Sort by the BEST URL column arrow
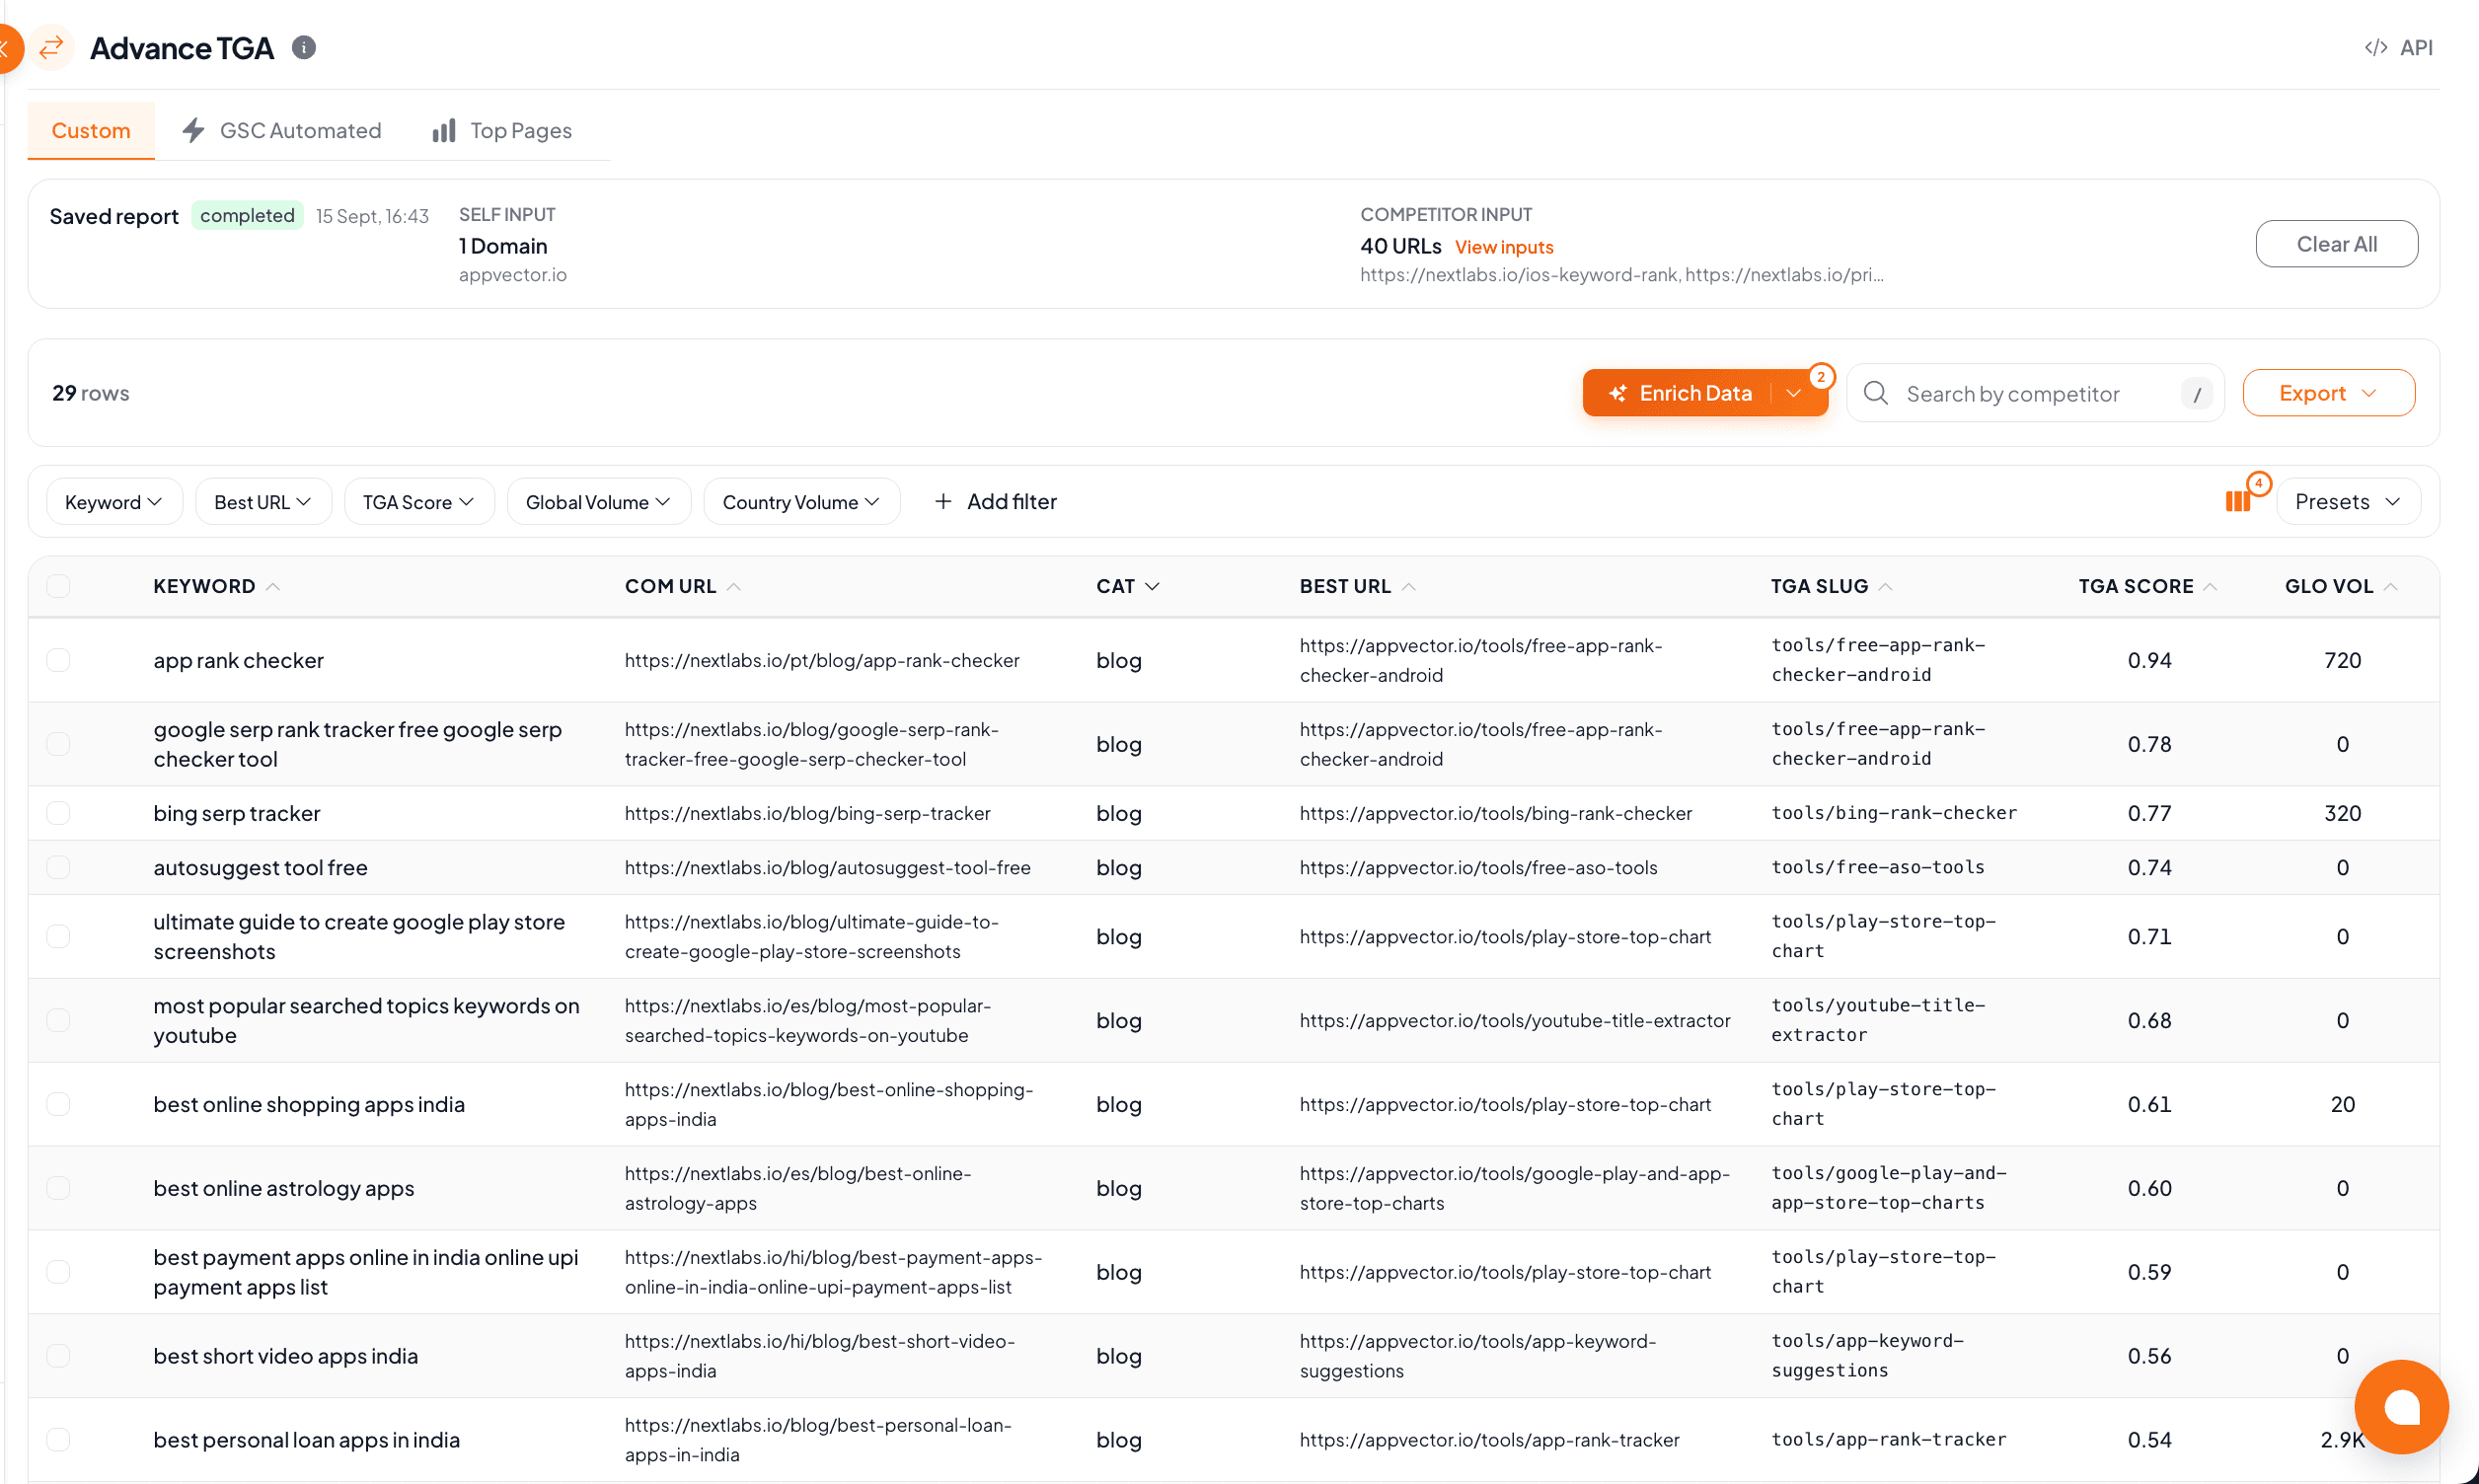 point(1409,586)
